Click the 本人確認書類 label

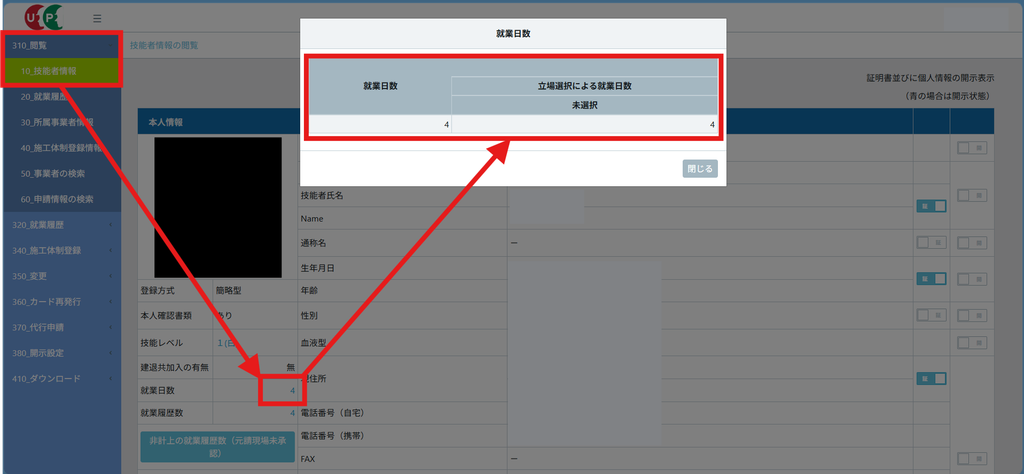tap(166, 315)
